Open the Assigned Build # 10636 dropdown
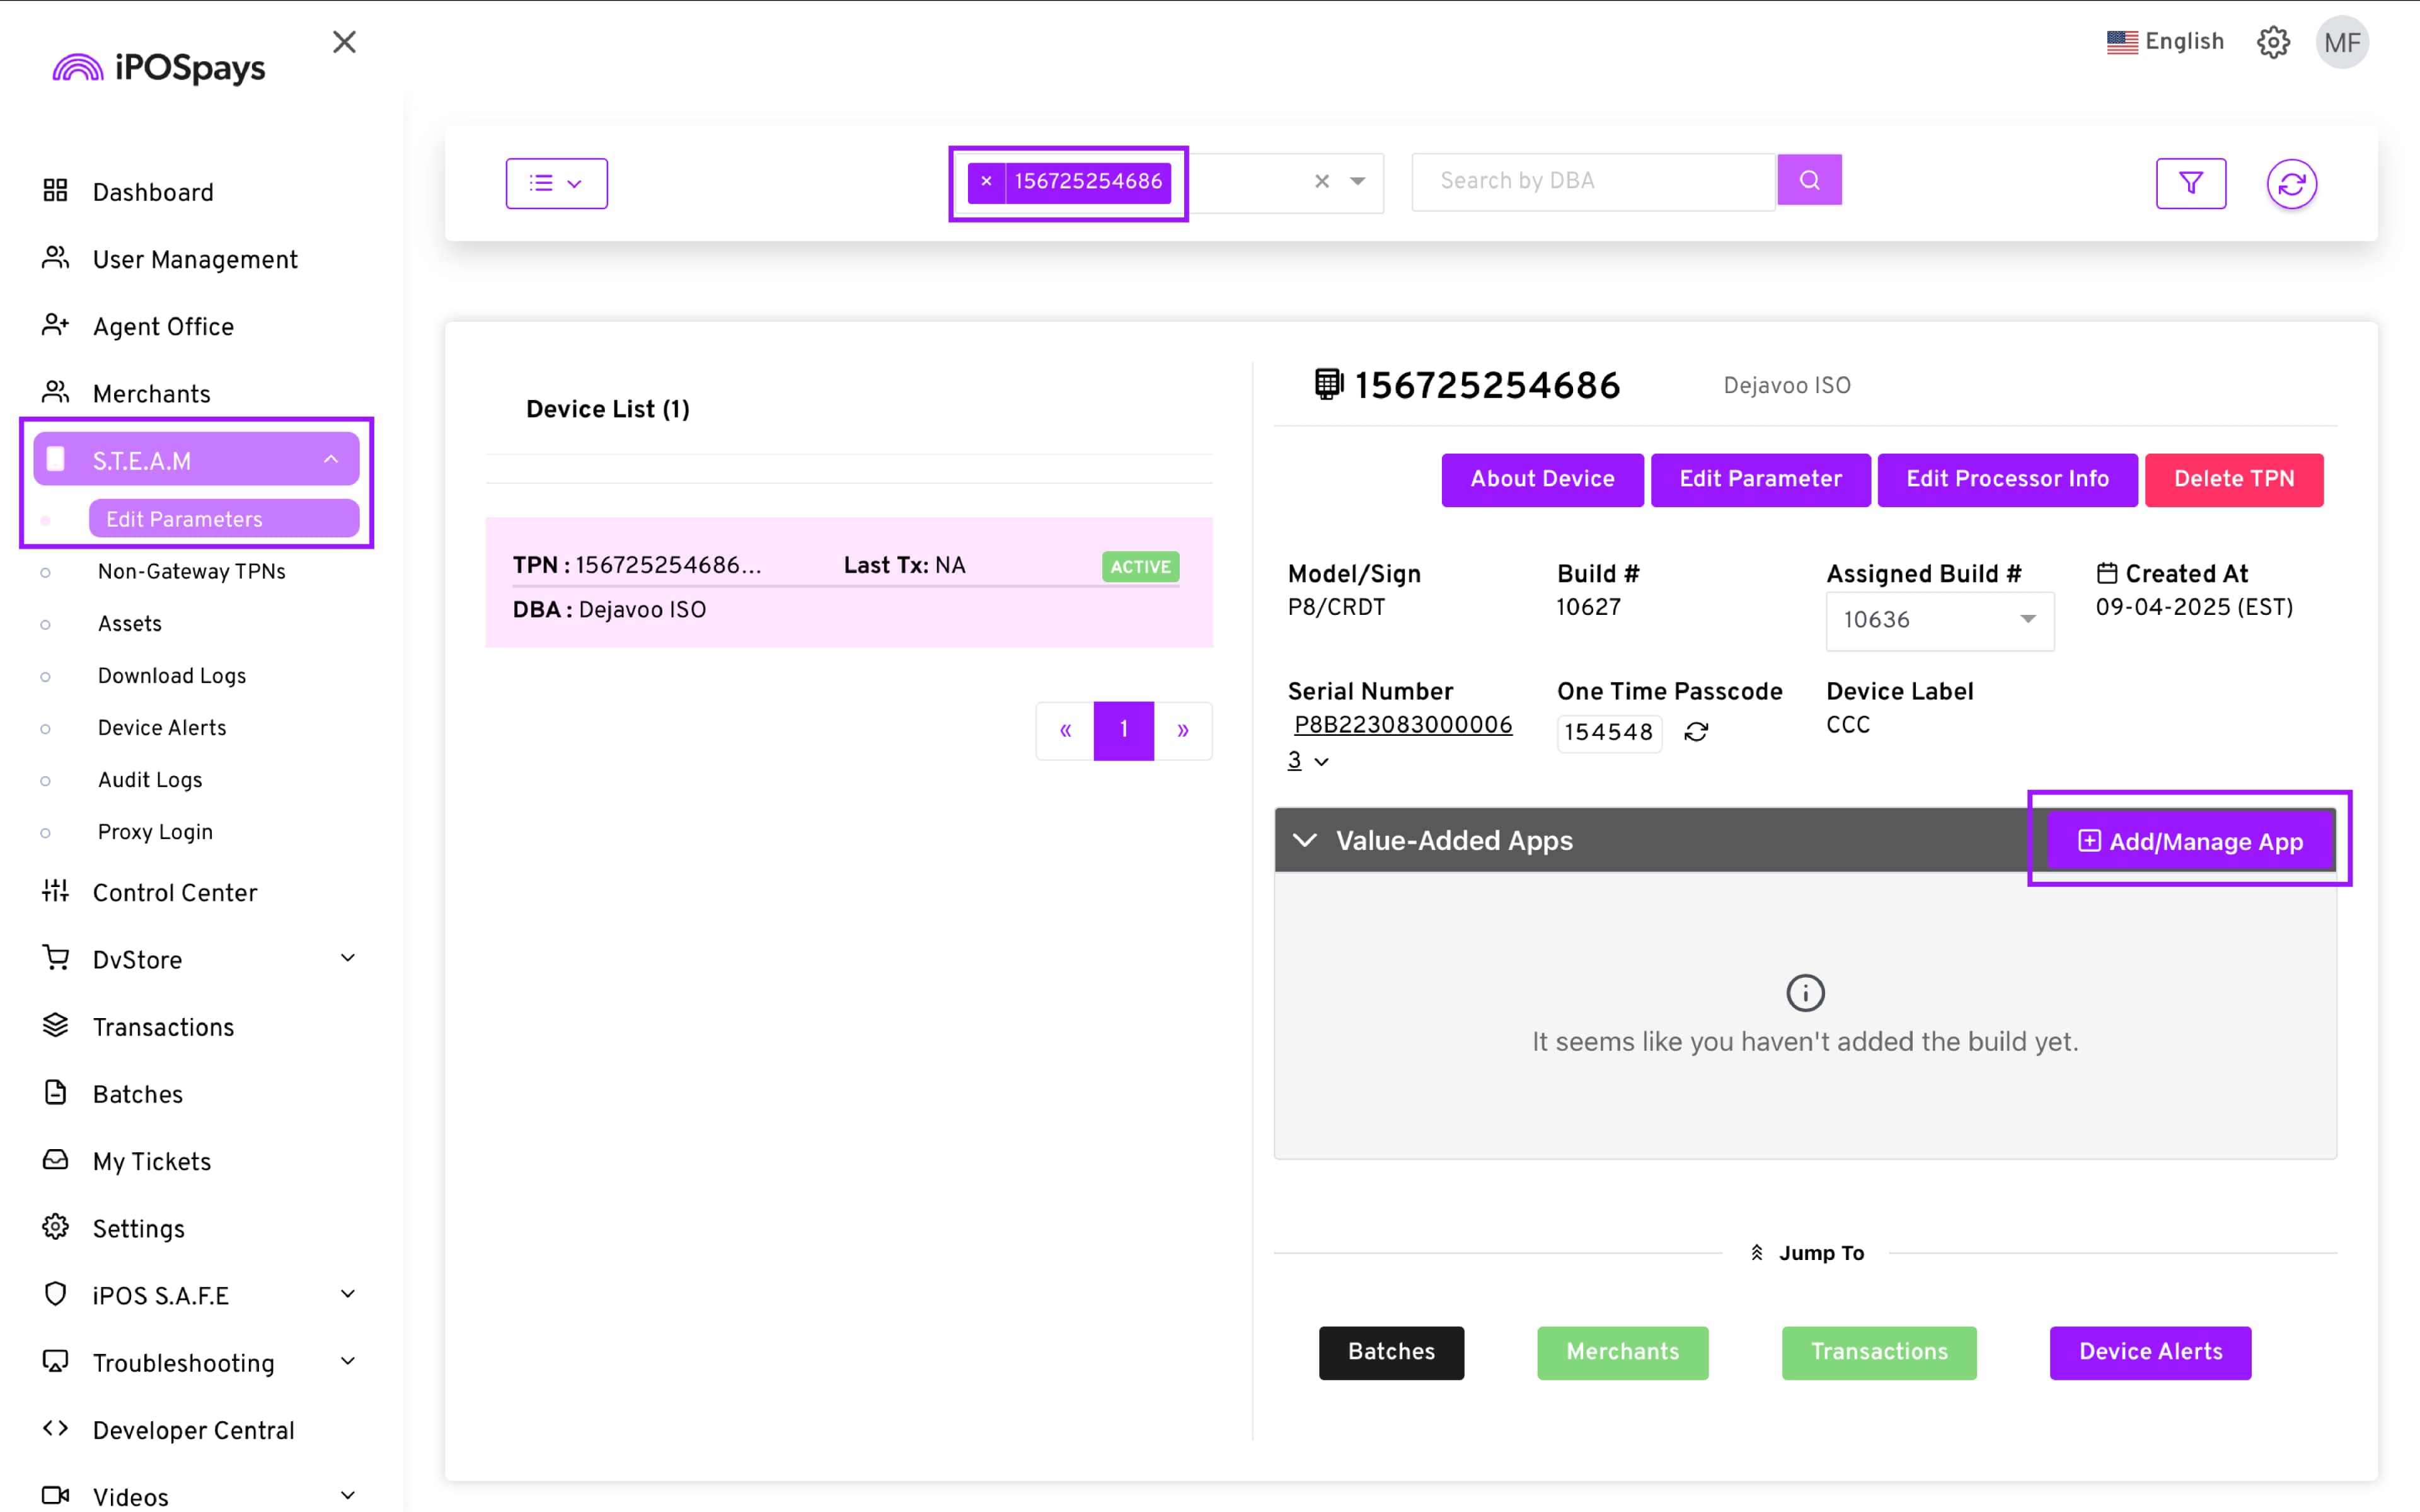 tap(1939, 620)
